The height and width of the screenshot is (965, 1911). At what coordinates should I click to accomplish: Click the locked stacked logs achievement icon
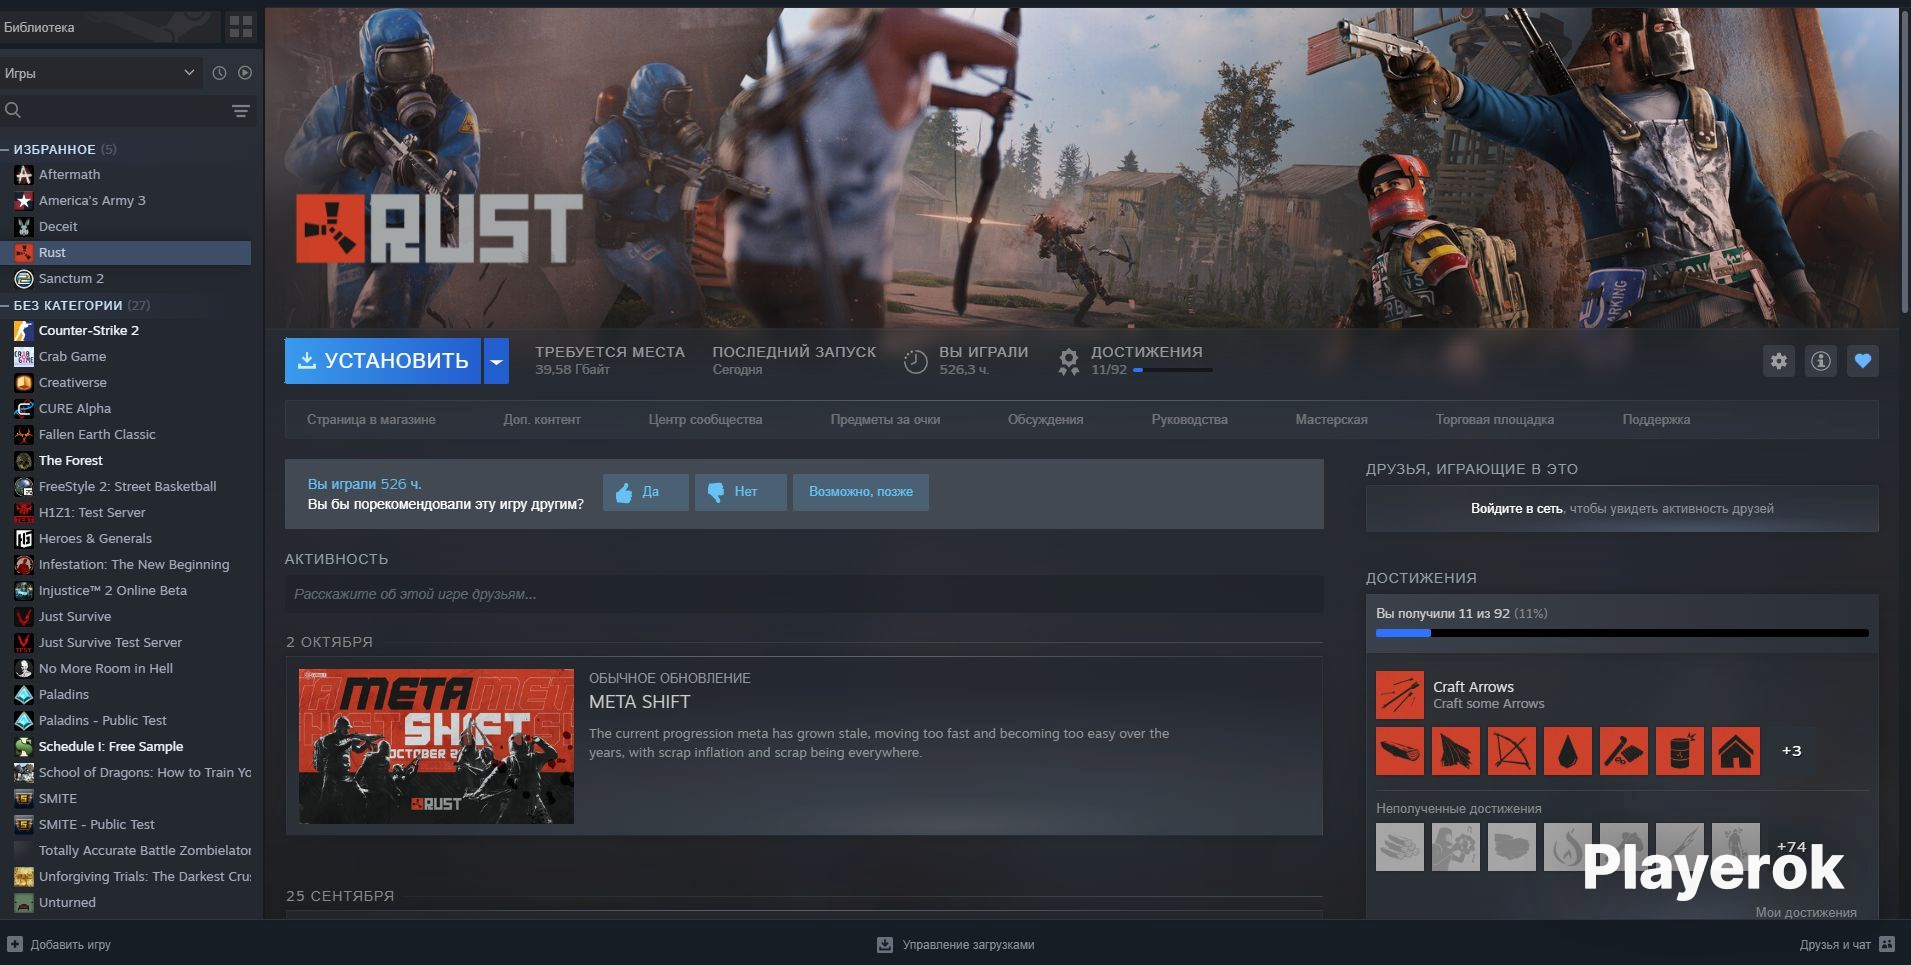[1399, 847]
